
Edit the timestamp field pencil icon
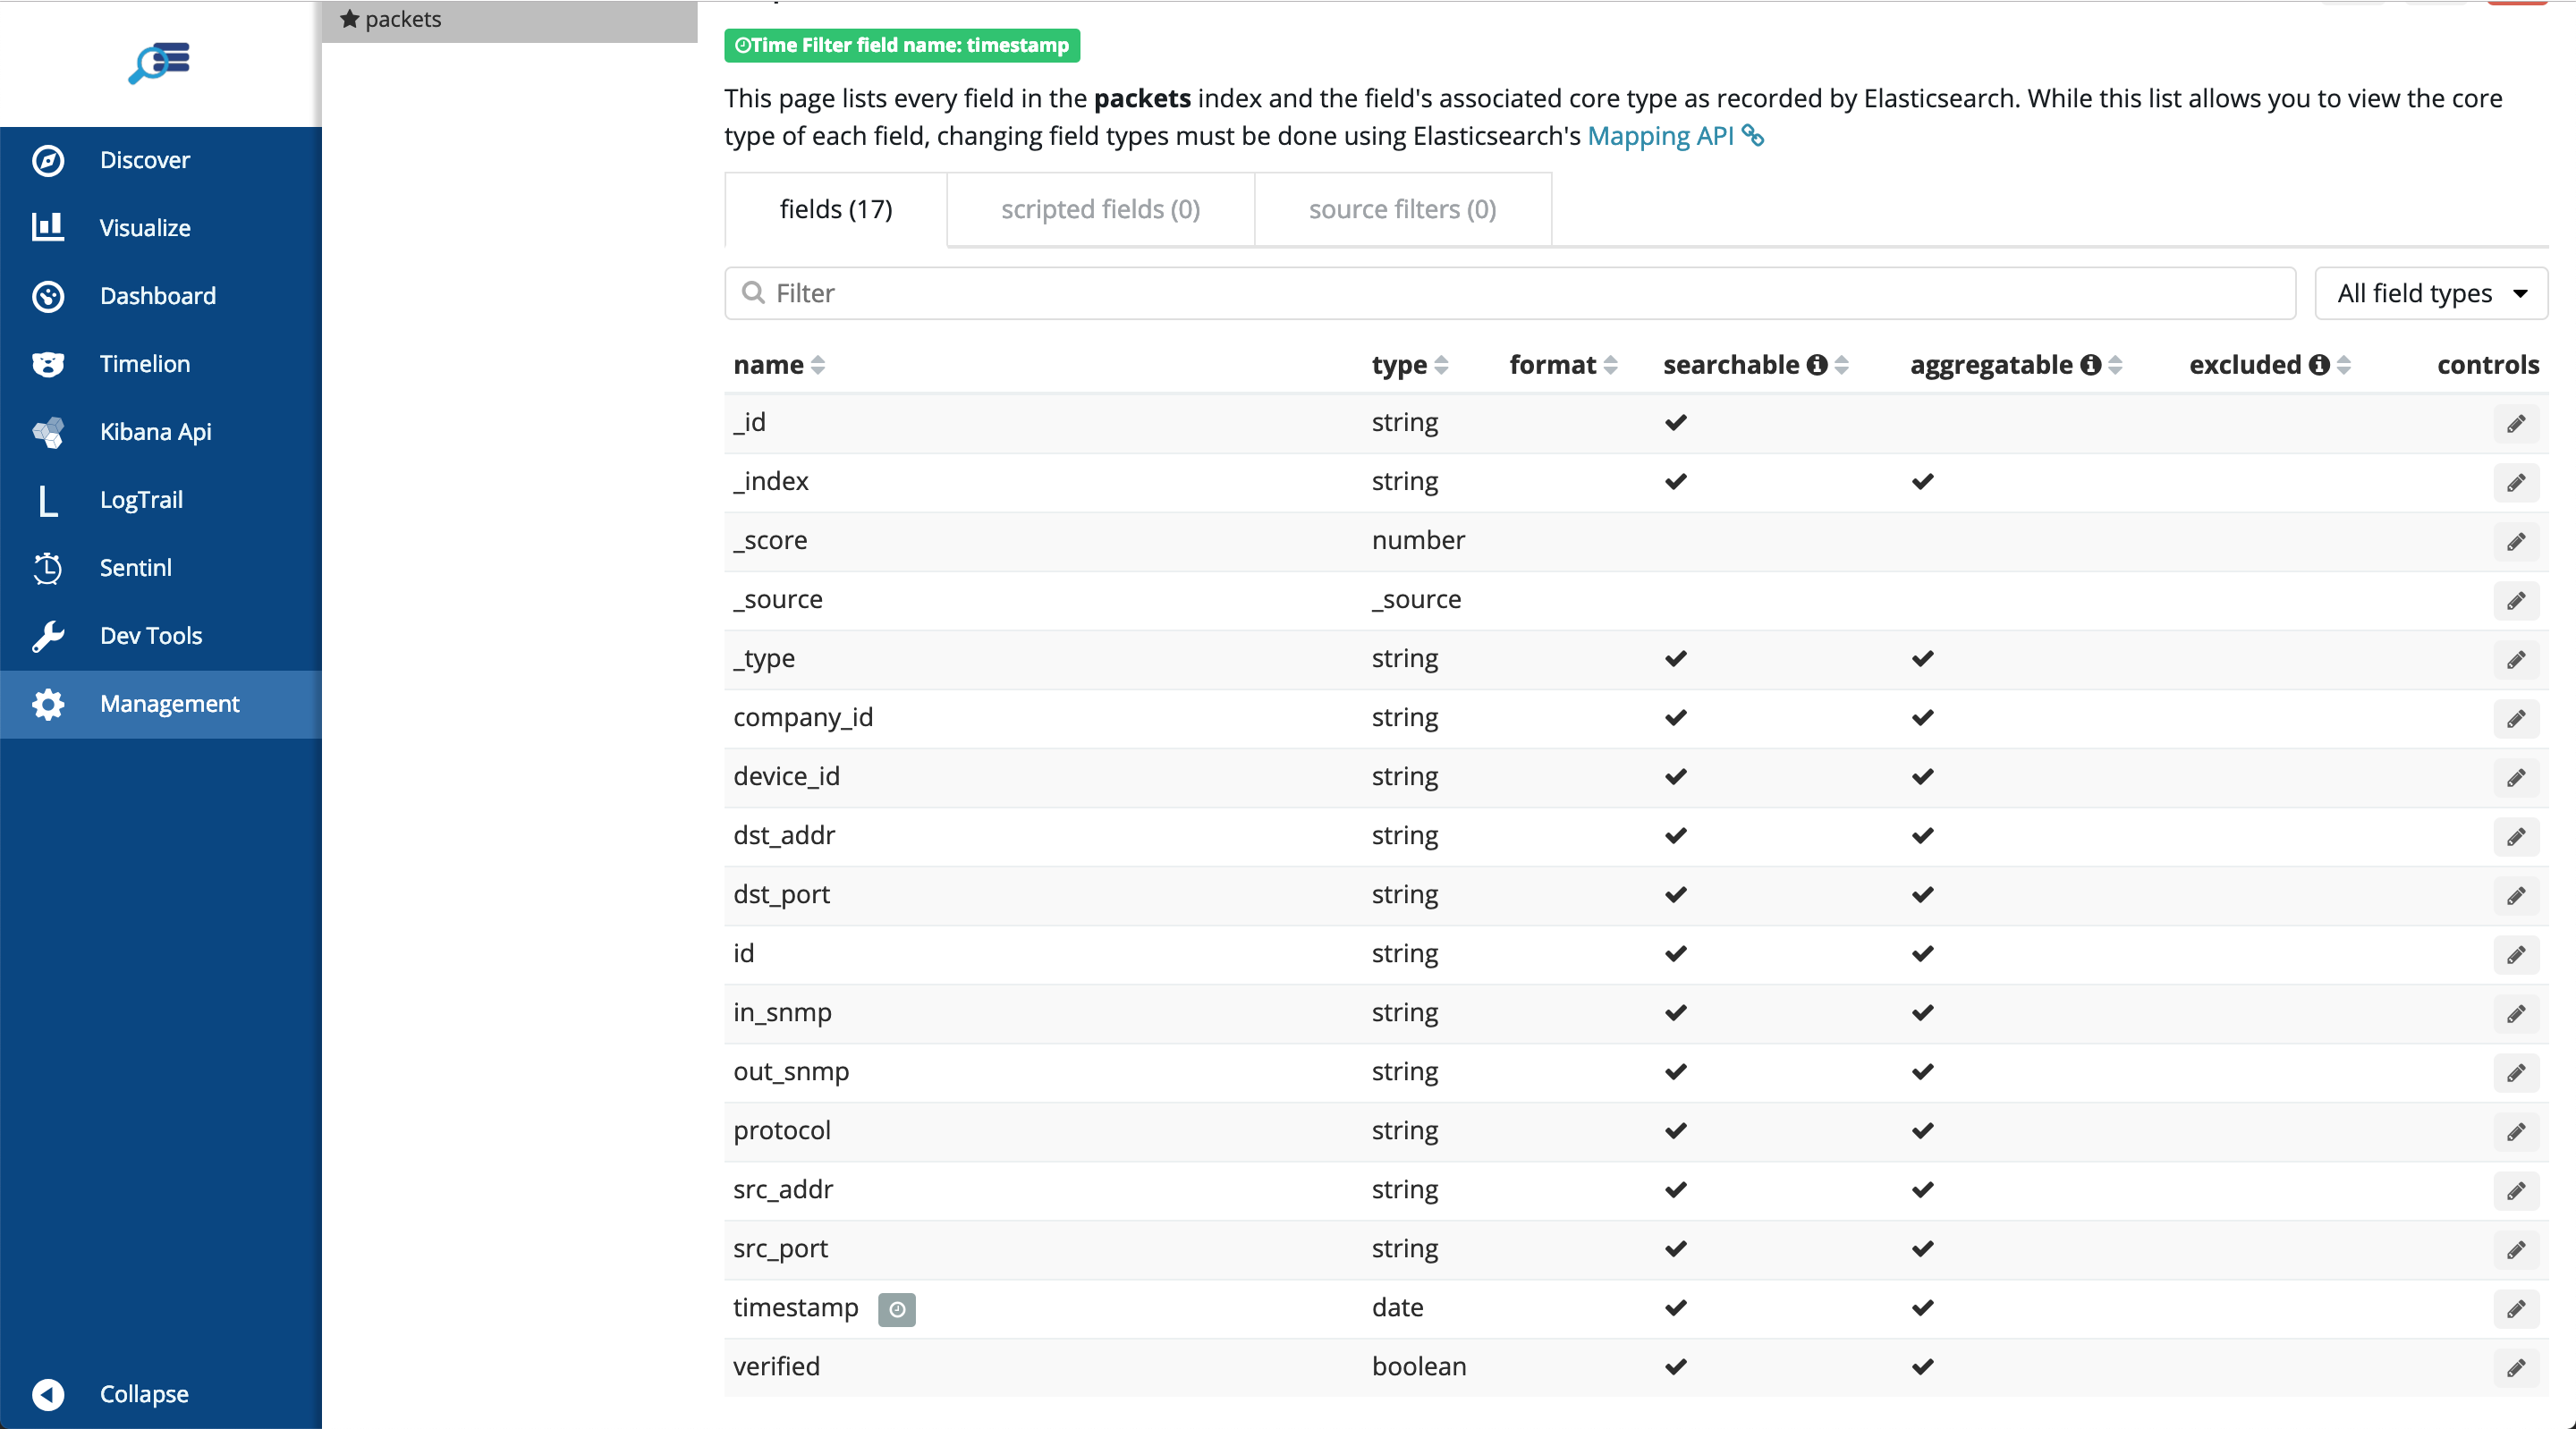(2515, 1309)
